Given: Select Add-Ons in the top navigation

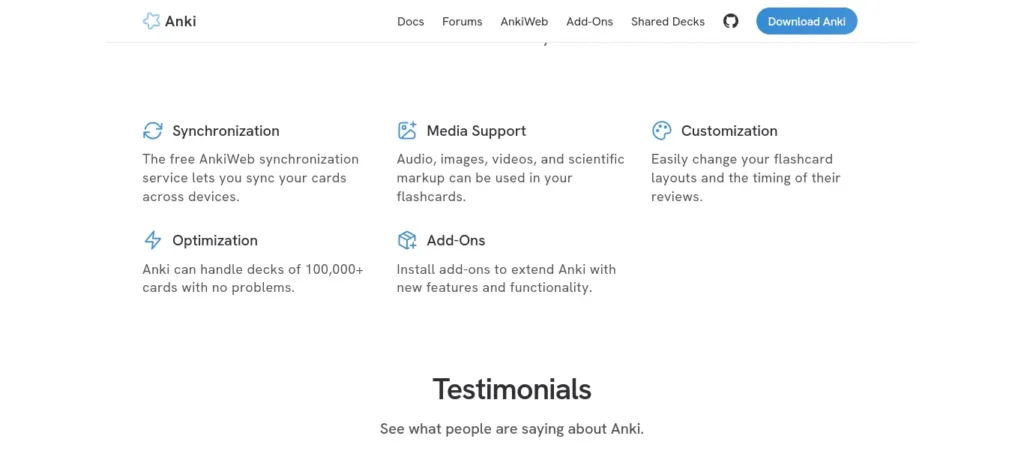Looking at the screenshot, I should [590, 22].
